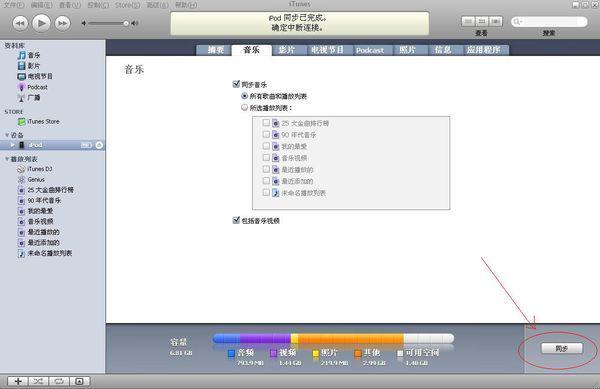
Task: Click the Next track fast-forward button
Action: pyautogui.click(x=62, y=23)
